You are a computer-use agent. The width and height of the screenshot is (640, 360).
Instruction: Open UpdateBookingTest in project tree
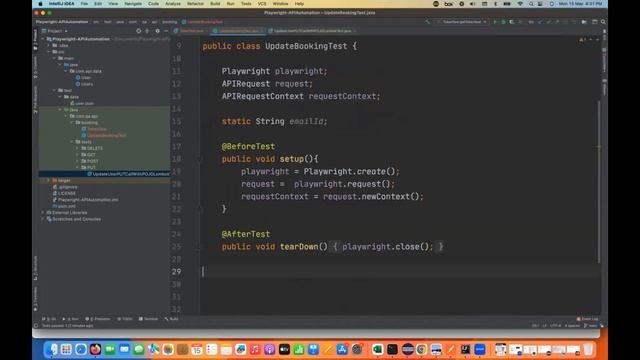tap(104, 136)
